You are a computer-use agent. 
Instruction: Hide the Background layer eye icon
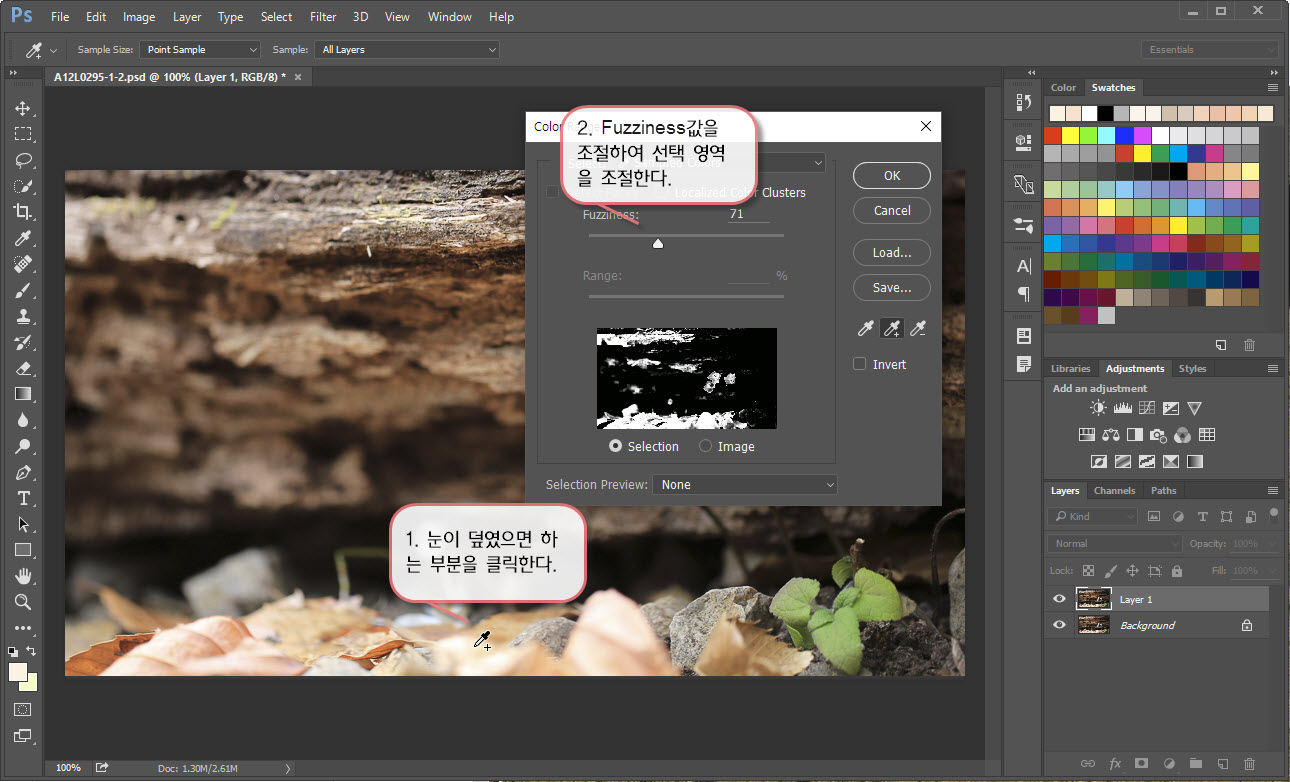tap(1059, 625)
